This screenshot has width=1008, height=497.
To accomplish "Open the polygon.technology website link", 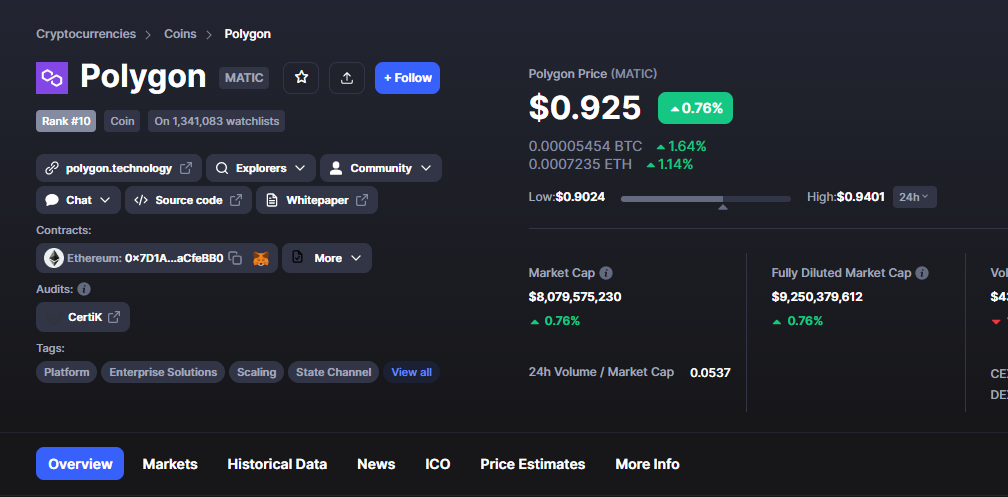I will [x=119, y=168].
